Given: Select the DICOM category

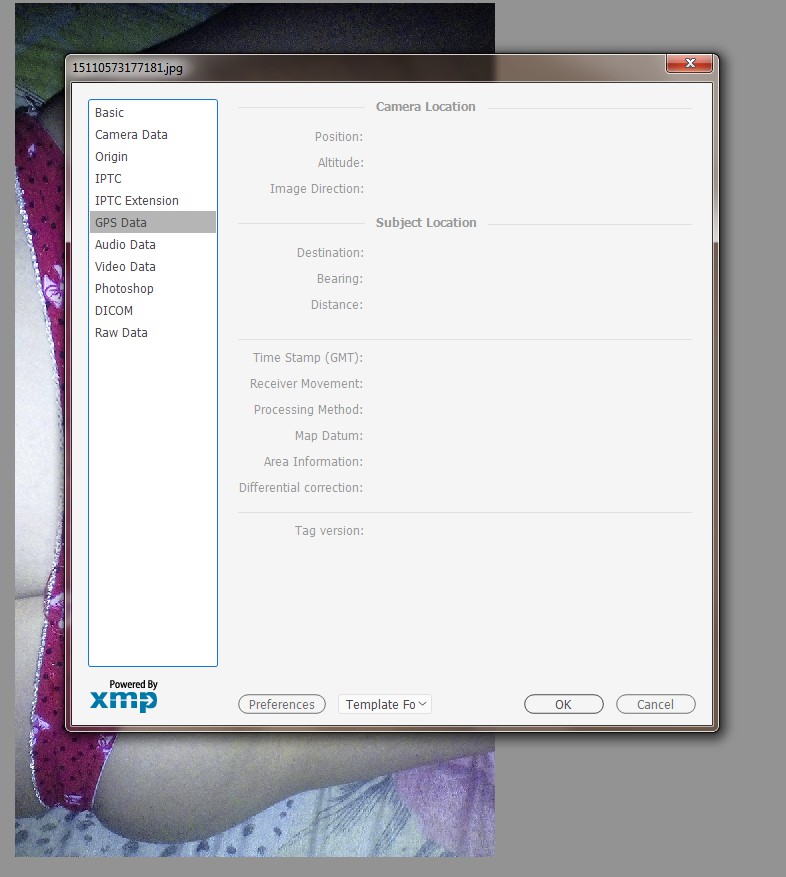Looking at the screenshot, I should (x=153, y=310).
